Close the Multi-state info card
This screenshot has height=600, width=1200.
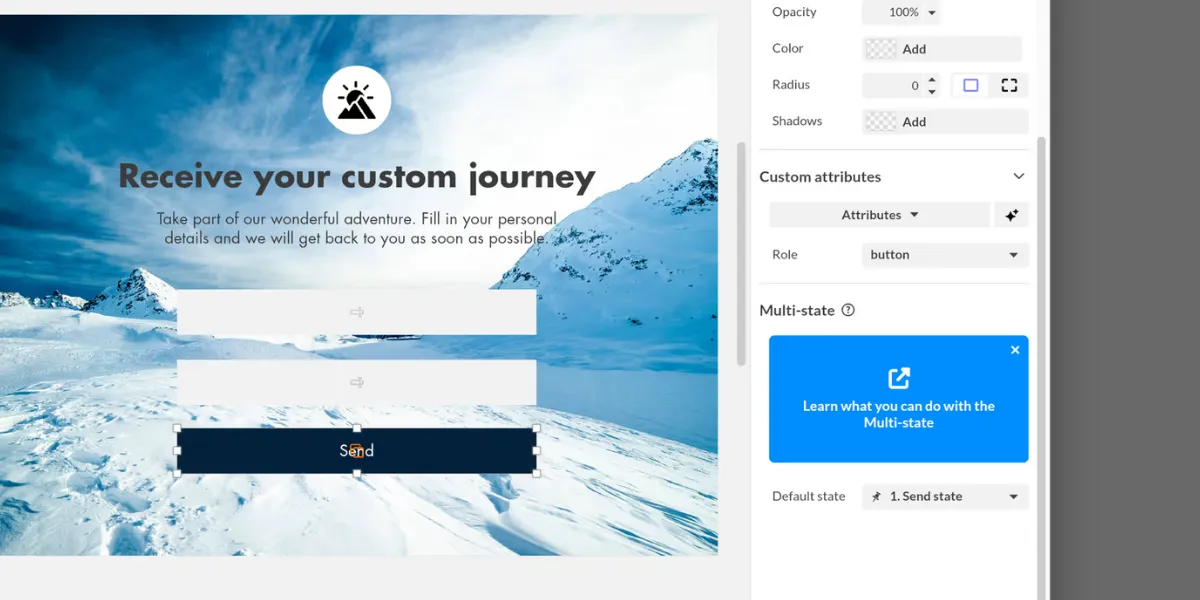click(1015, 350)
